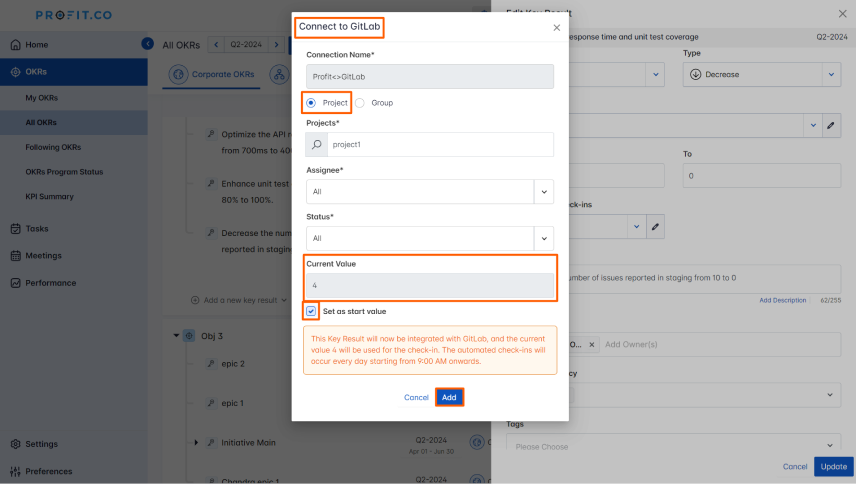Viewport: 856px width, 484px height.
Task: Click the Preferences sliders icon
Action: click(15, 471)
